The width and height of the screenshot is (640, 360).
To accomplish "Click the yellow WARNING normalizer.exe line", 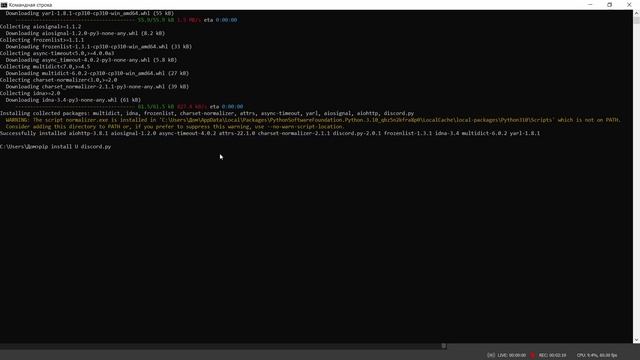I will click(x=313, y=120).
